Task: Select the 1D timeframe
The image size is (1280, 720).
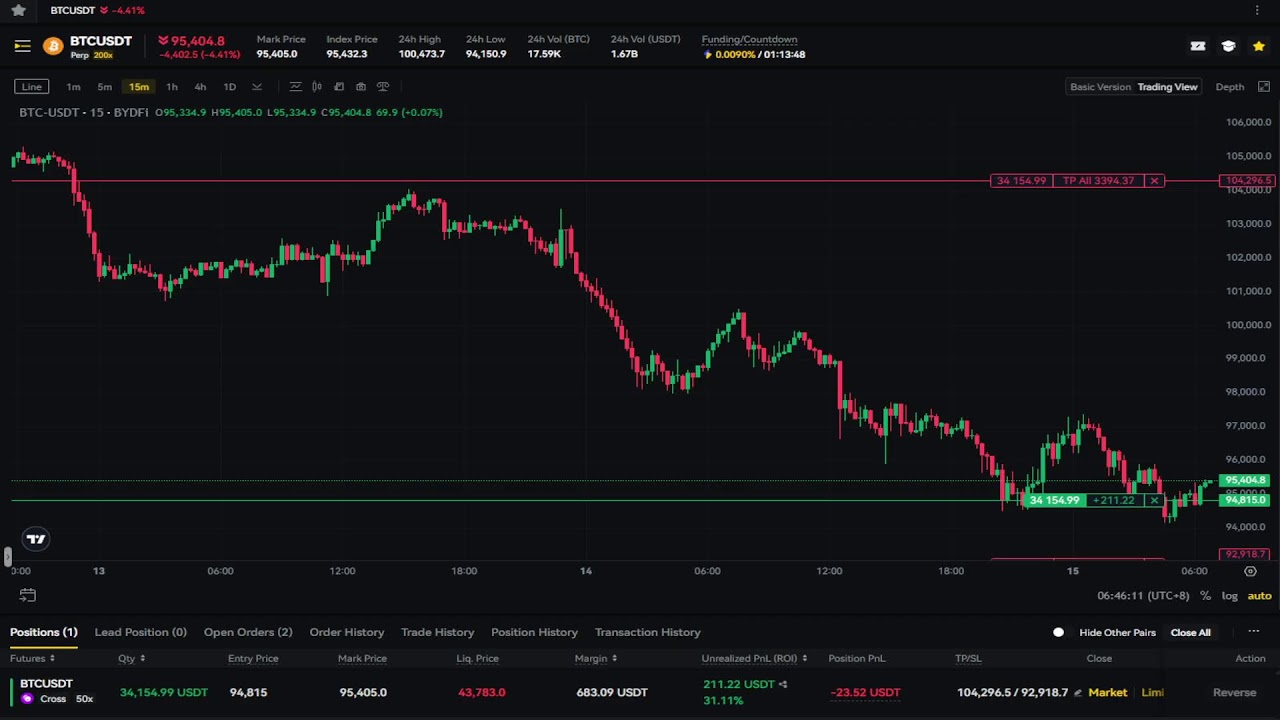Action: click(x=229, y=87)
